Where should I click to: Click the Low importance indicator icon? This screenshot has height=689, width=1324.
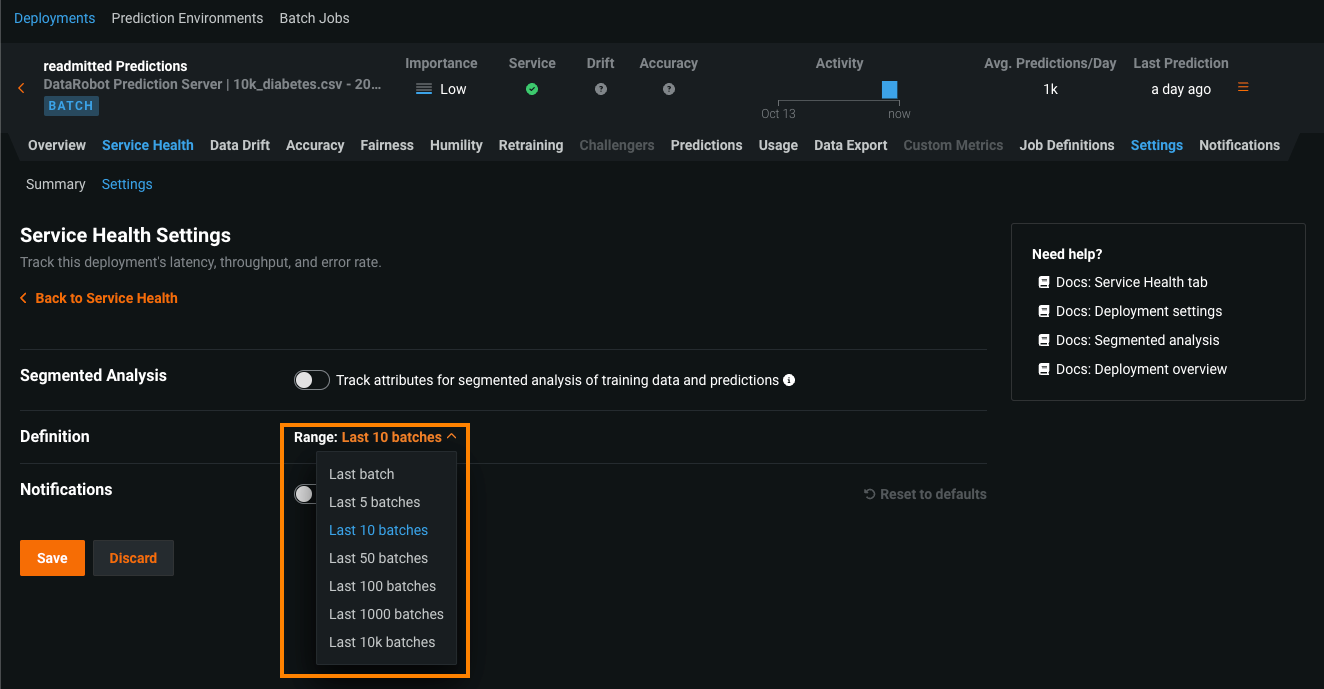pyautogui.click(x=423, y=89)
